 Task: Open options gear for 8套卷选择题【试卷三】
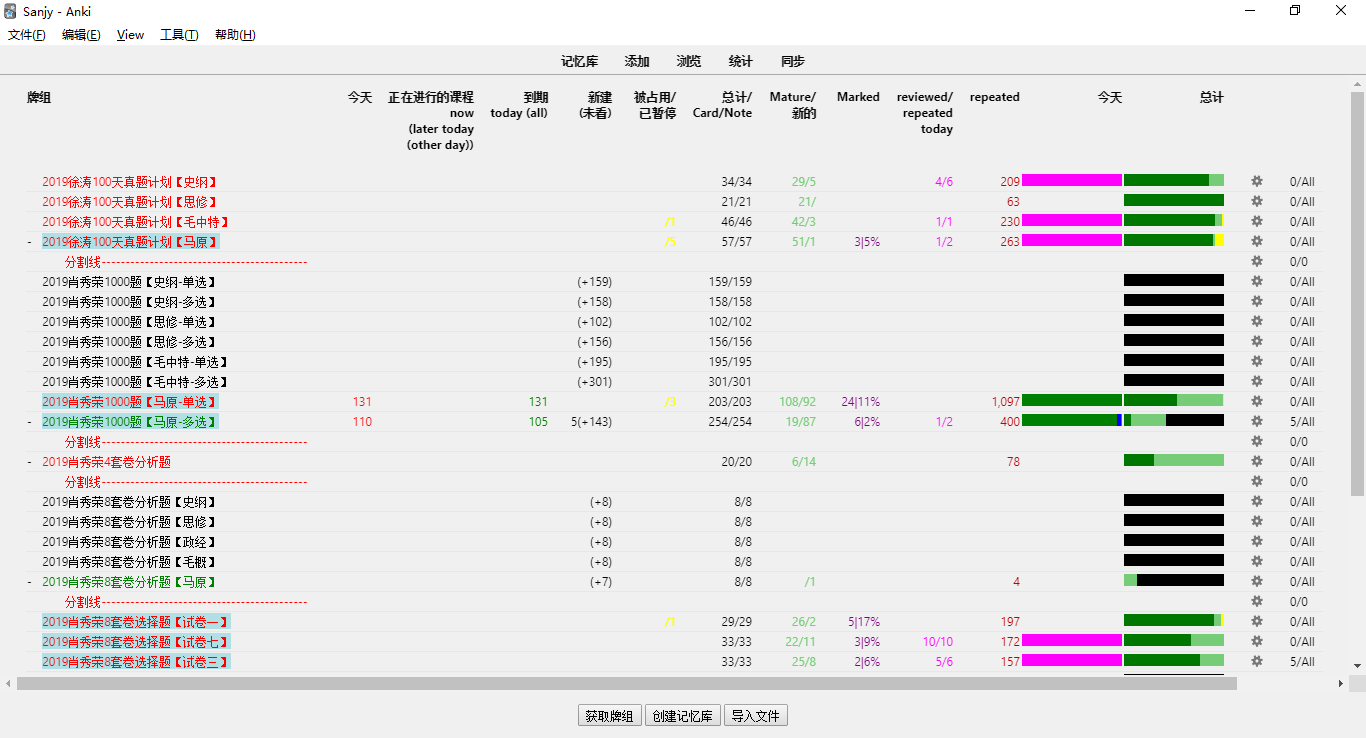click(x=1257, y=661)
